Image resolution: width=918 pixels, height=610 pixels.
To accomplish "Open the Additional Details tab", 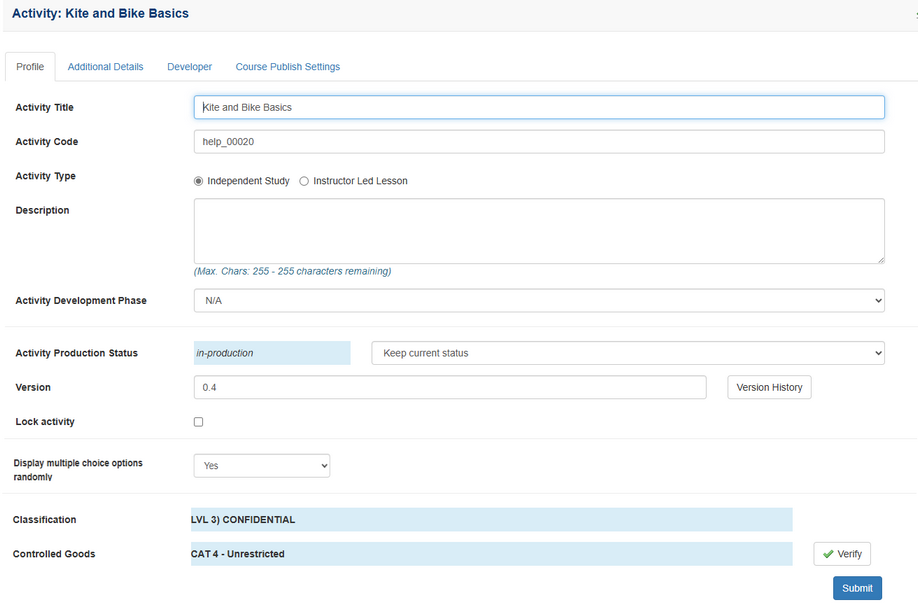I will [x=105, y=67].
